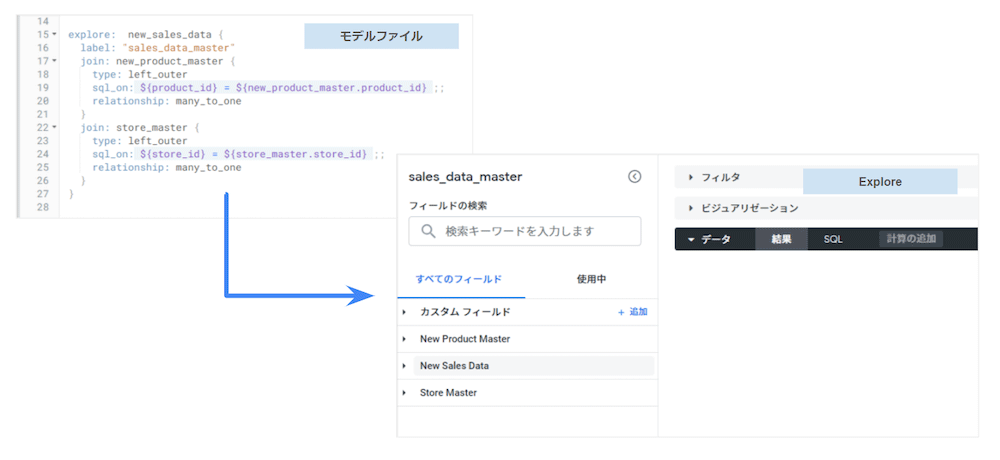Screen dimensions: 1000x460
Task: Click the フィールドの検索 label
Action: click(x=448, y=205)
